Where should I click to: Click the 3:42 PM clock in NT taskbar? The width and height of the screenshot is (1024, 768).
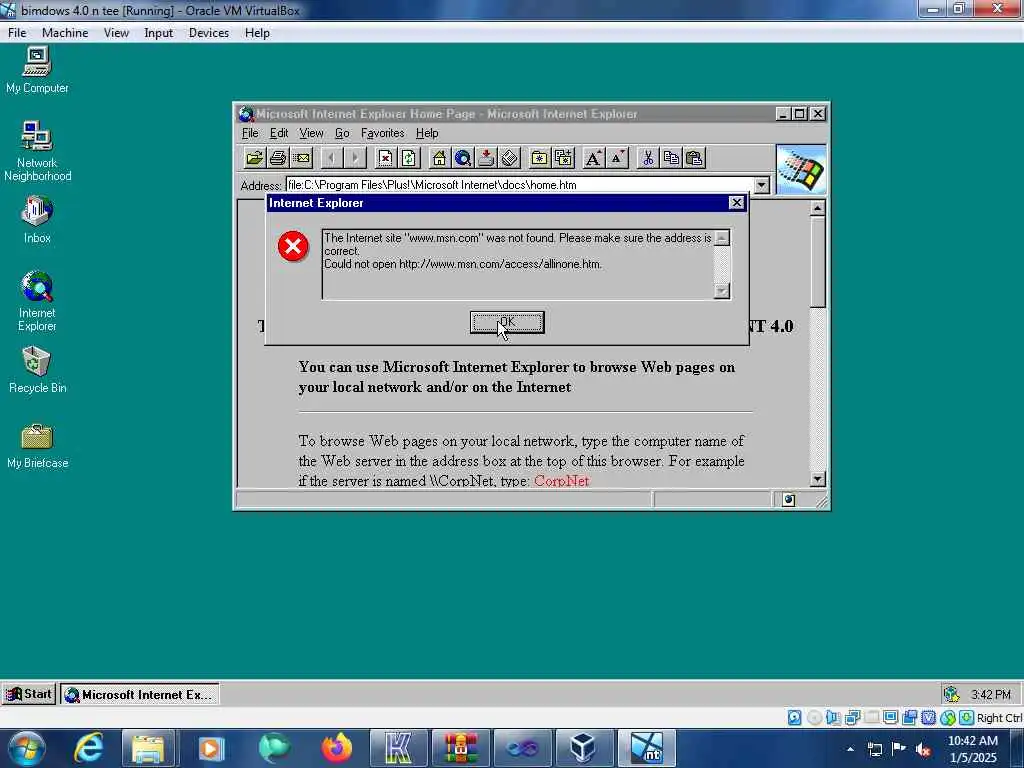coord(991,694)
